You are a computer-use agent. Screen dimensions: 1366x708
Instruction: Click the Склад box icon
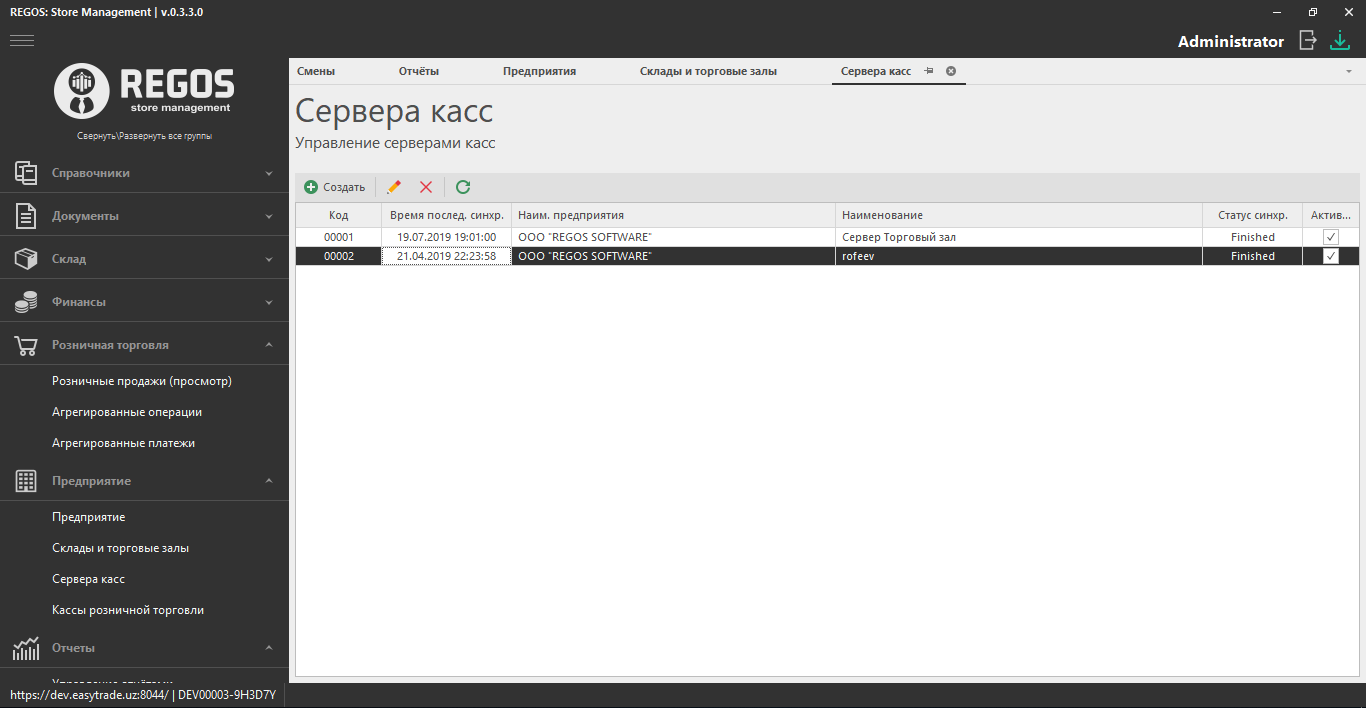pos(26,258)
